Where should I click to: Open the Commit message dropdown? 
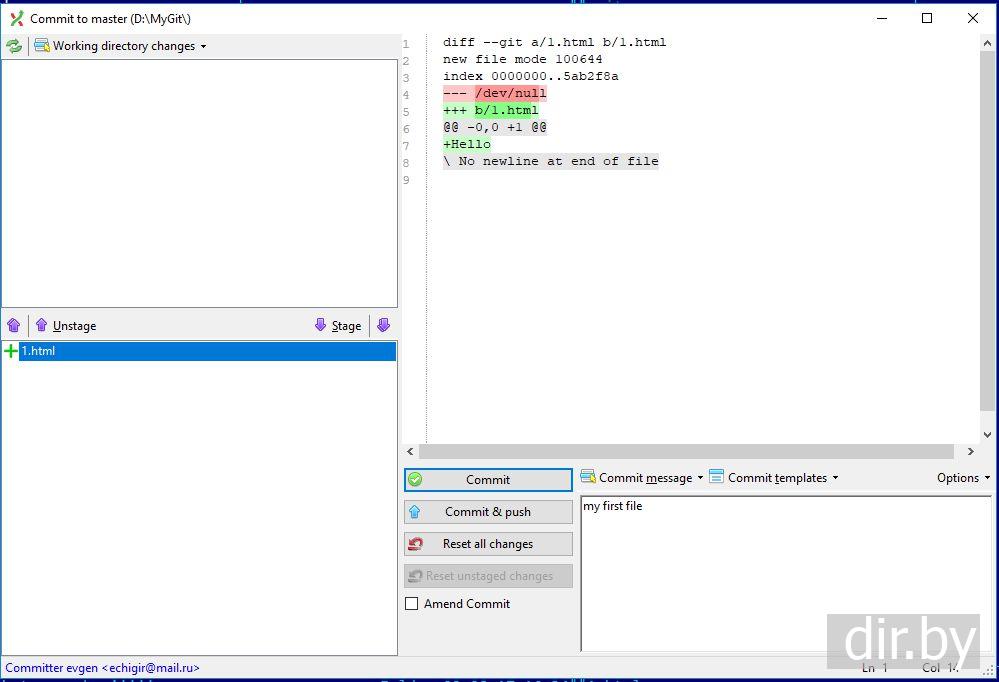coord(642,477)
